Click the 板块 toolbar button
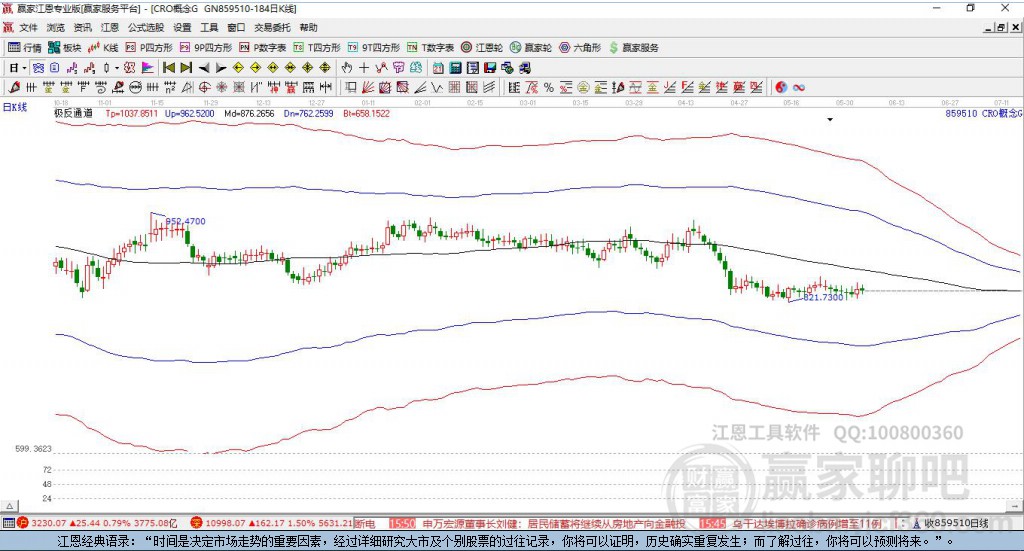 (x=64, y=48)
